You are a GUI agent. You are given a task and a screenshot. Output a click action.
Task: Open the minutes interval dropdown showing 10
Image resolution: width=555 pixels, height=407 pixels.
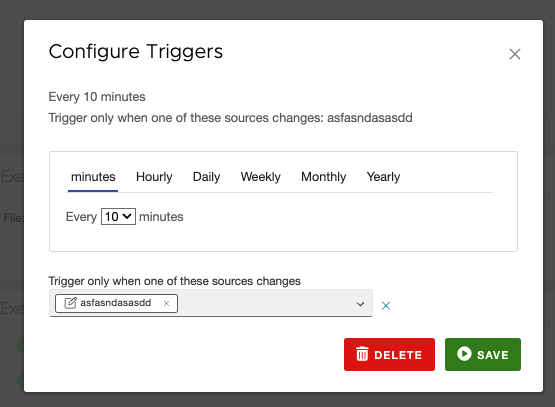(118, 217)
